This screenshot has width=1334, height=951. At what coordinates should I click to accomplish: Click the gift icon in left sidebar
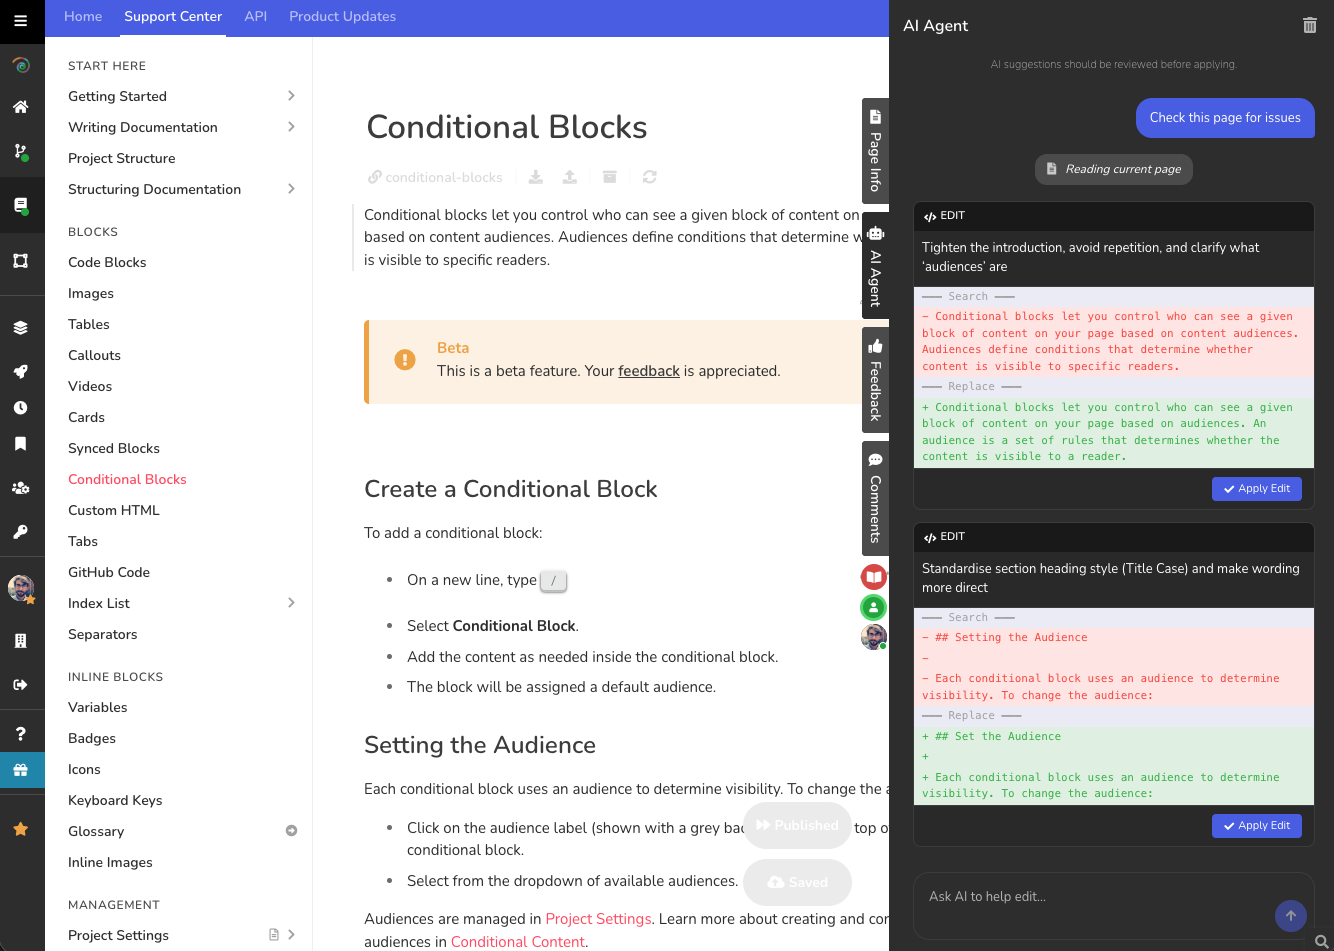point(20,770)
